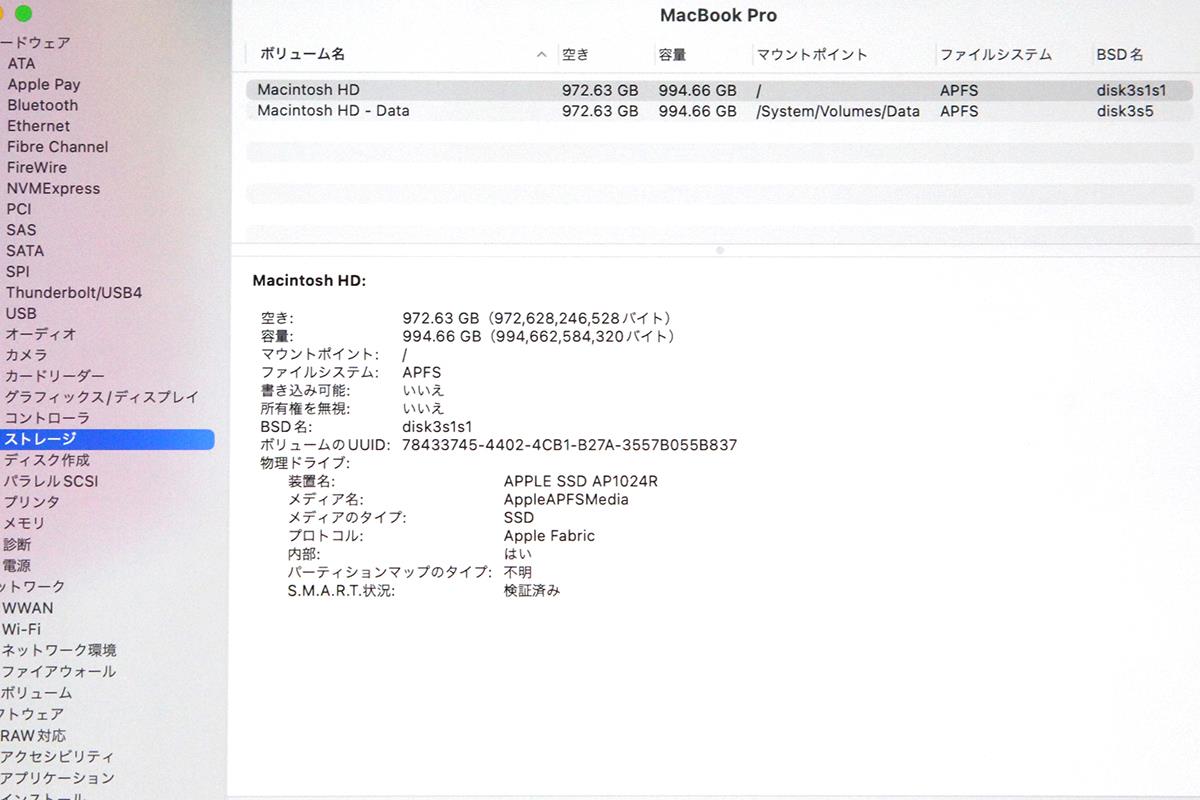Open the プリンタ sidebar entry

coord(31,502)
